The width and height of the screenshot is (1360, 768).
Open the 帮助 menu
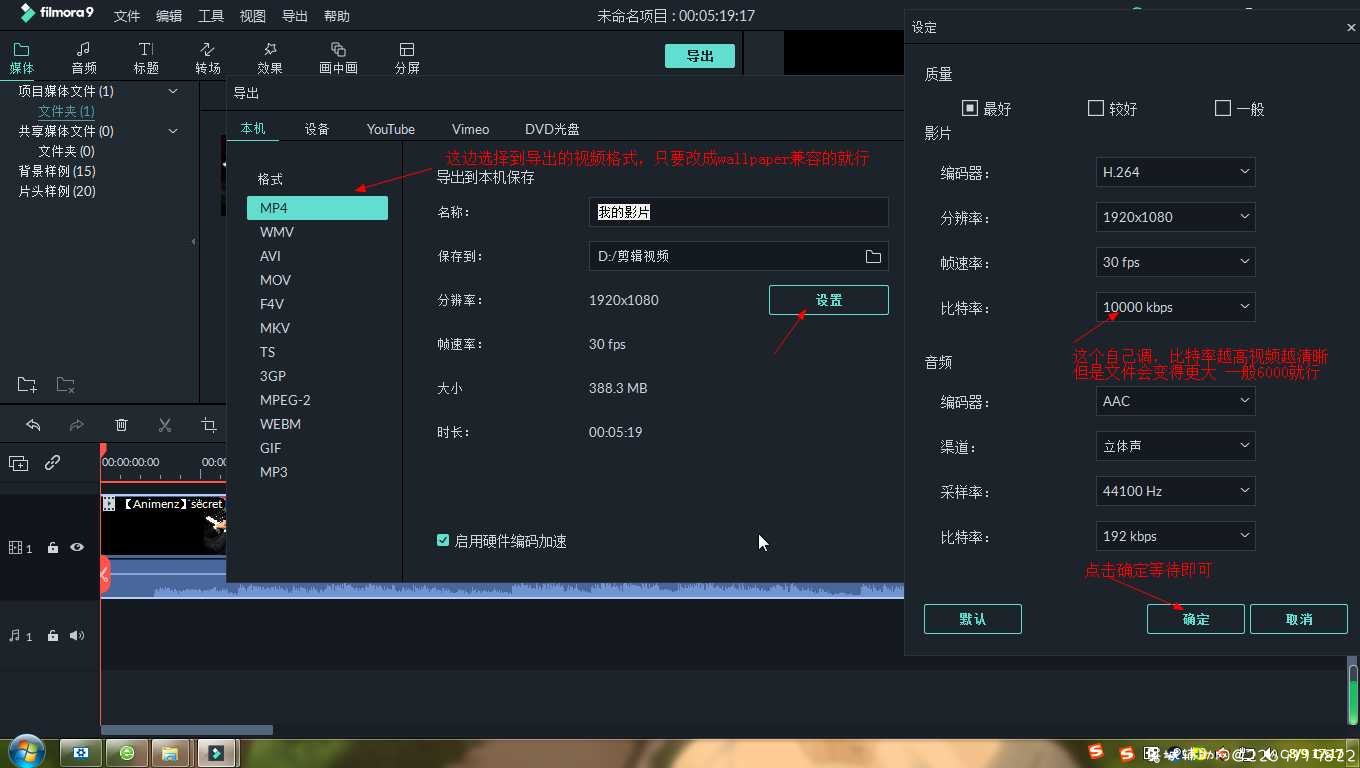coord(337,16)
